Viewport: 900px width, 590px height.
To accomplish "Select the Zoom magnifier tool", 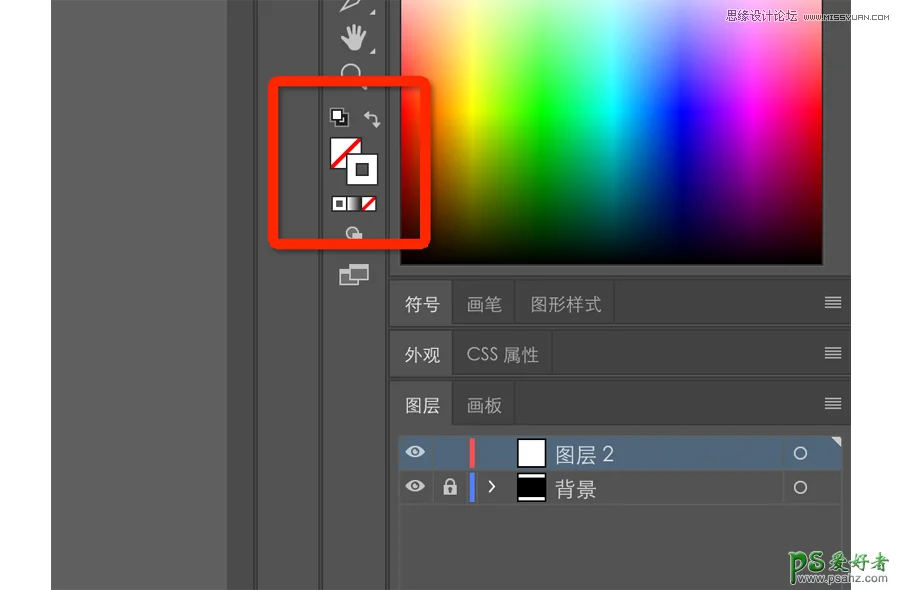I will tap(352, 75).
